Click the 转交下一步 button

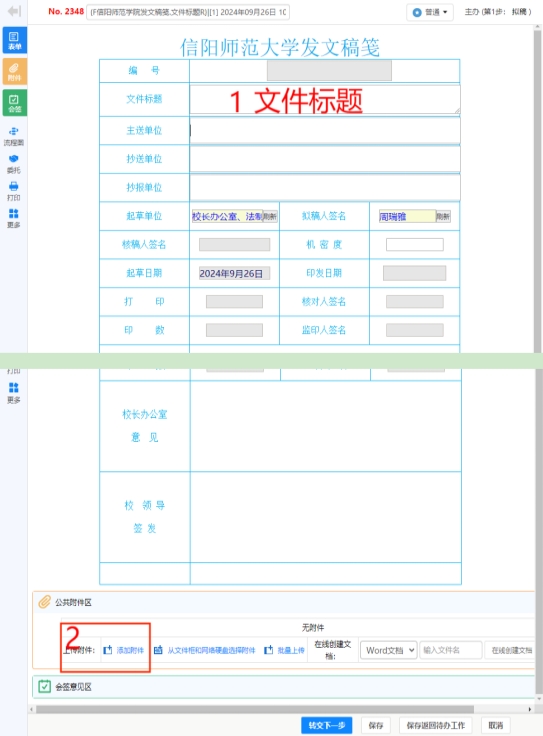click(327, 725)
